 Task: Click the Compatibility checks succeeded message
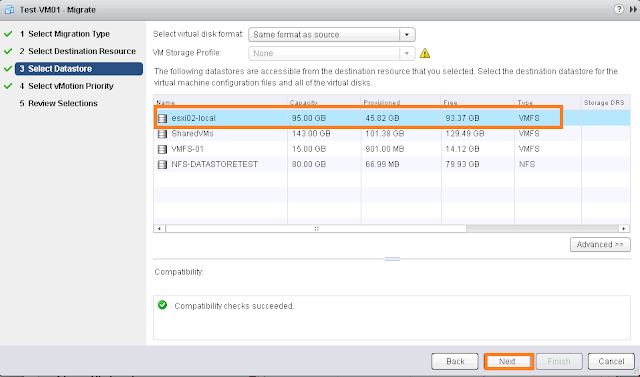[x=234, y=306]
